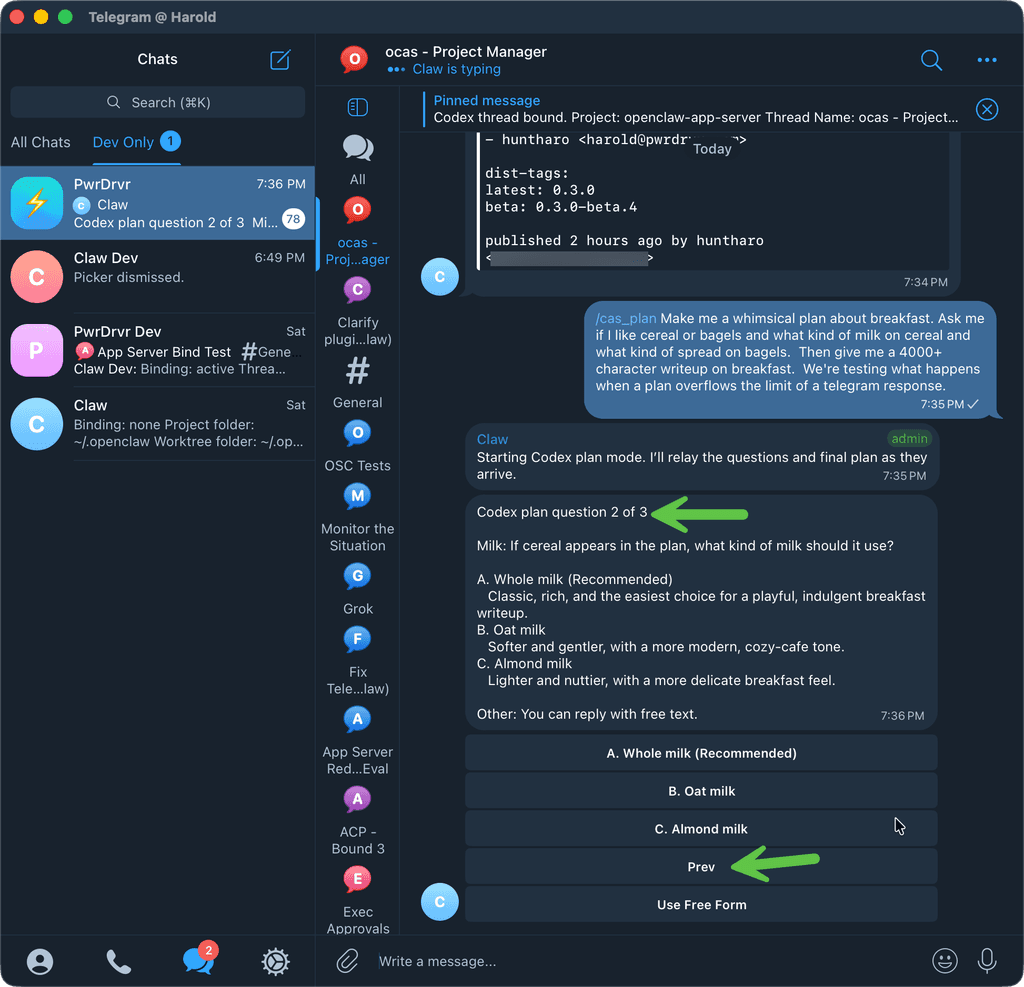This screenshot has height=987, width=1024.
Task: Record a voice message with microphone
Action: pos(986,961)
